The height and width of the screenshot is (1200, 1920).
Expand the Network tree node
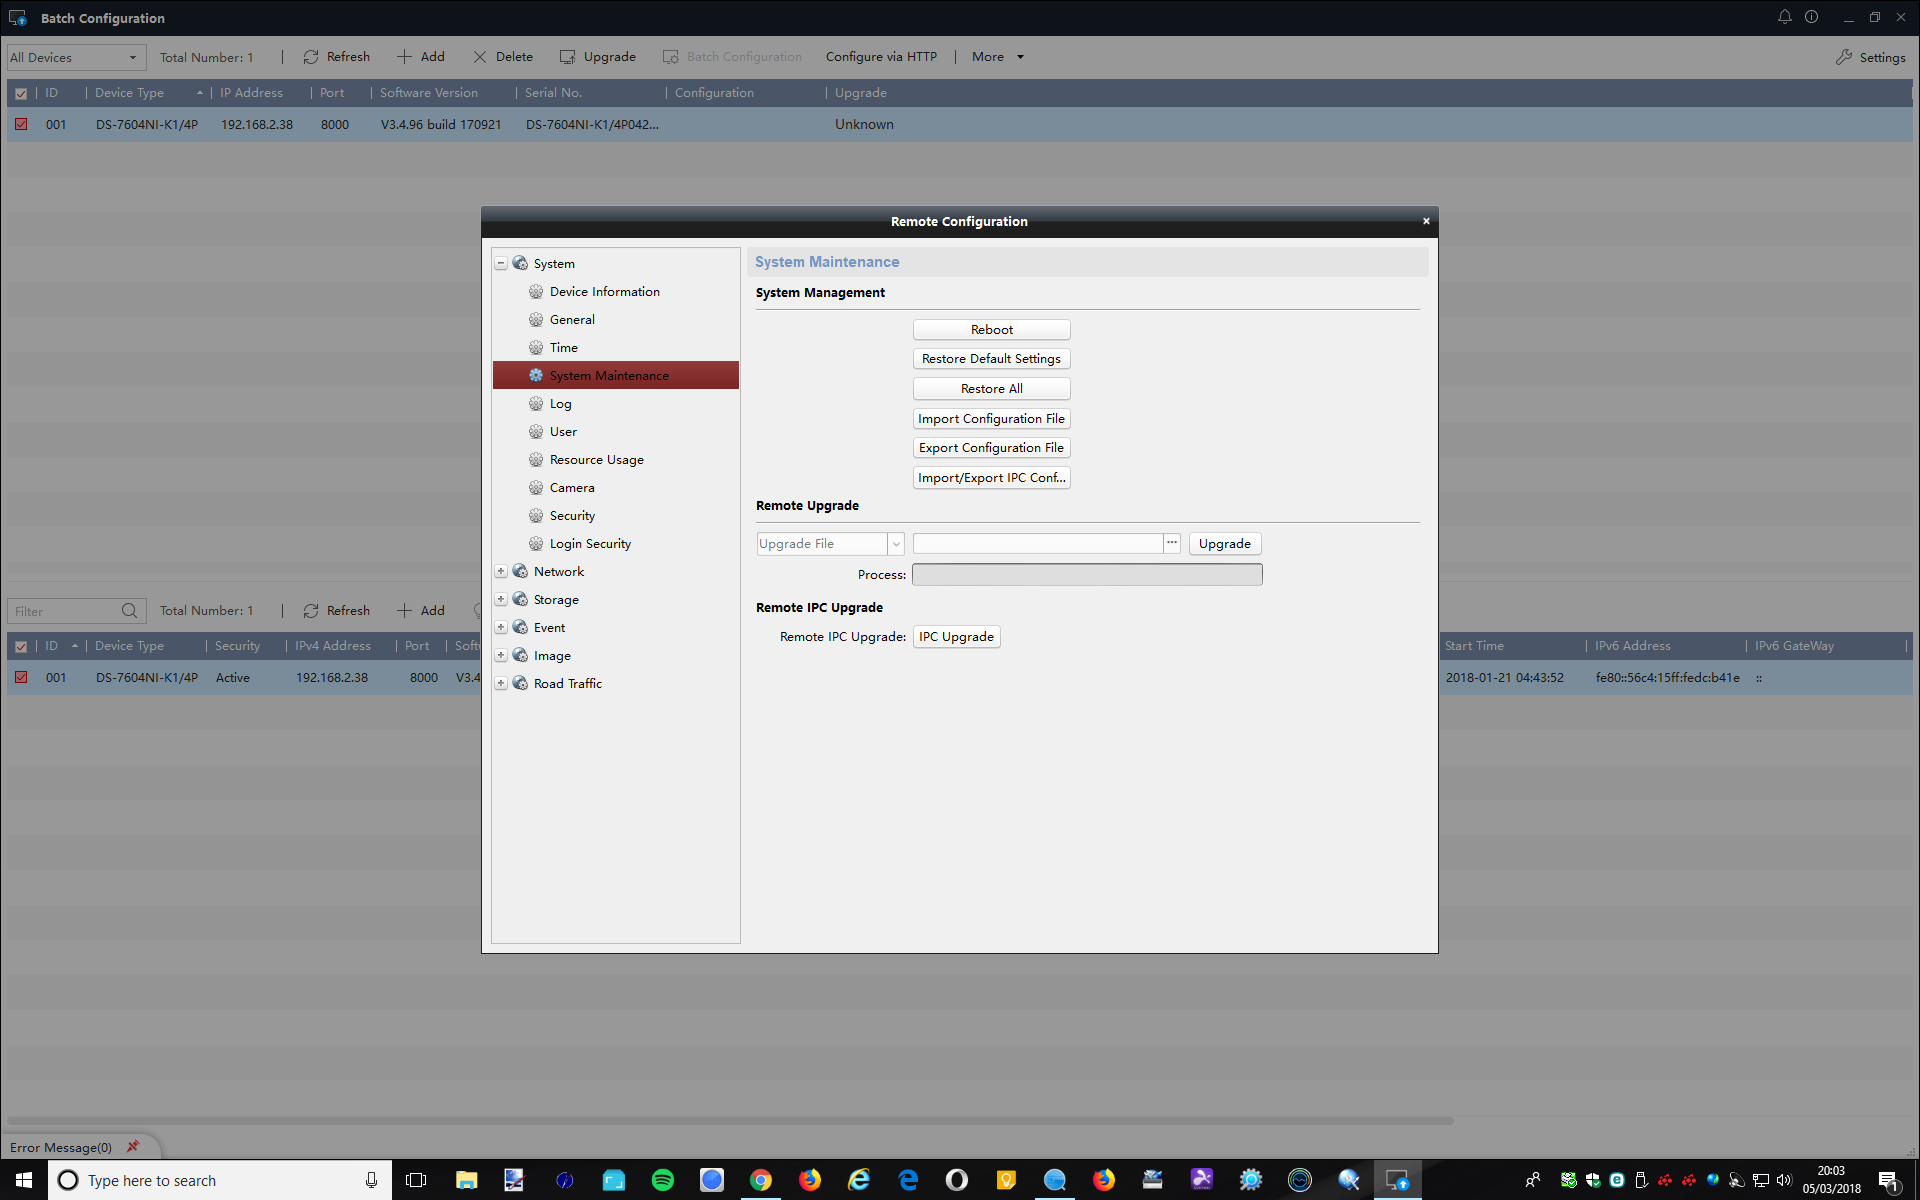[x=501, y=570]
